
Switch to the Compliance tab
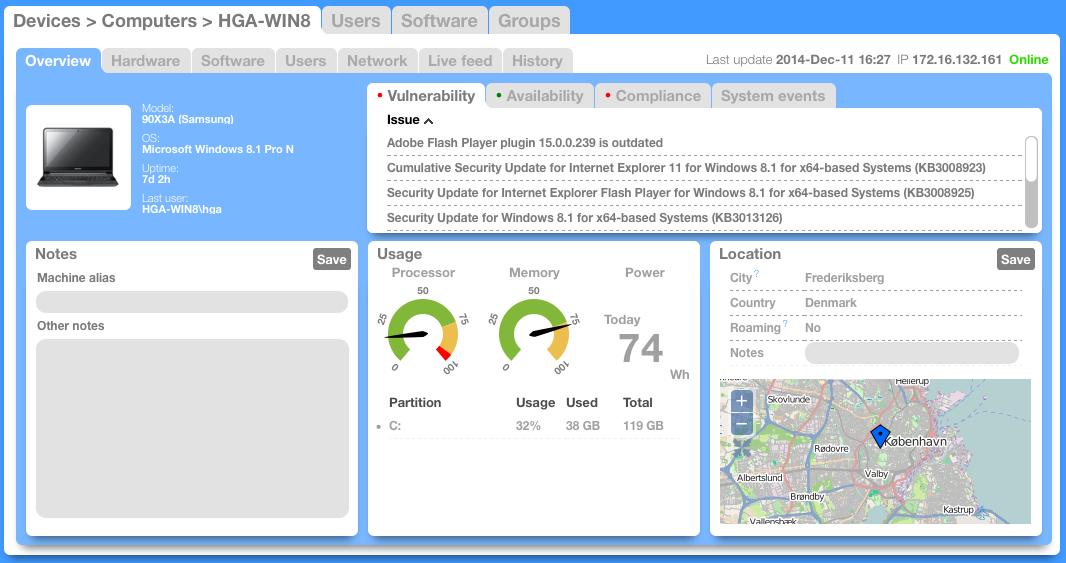tap(652, 96)
